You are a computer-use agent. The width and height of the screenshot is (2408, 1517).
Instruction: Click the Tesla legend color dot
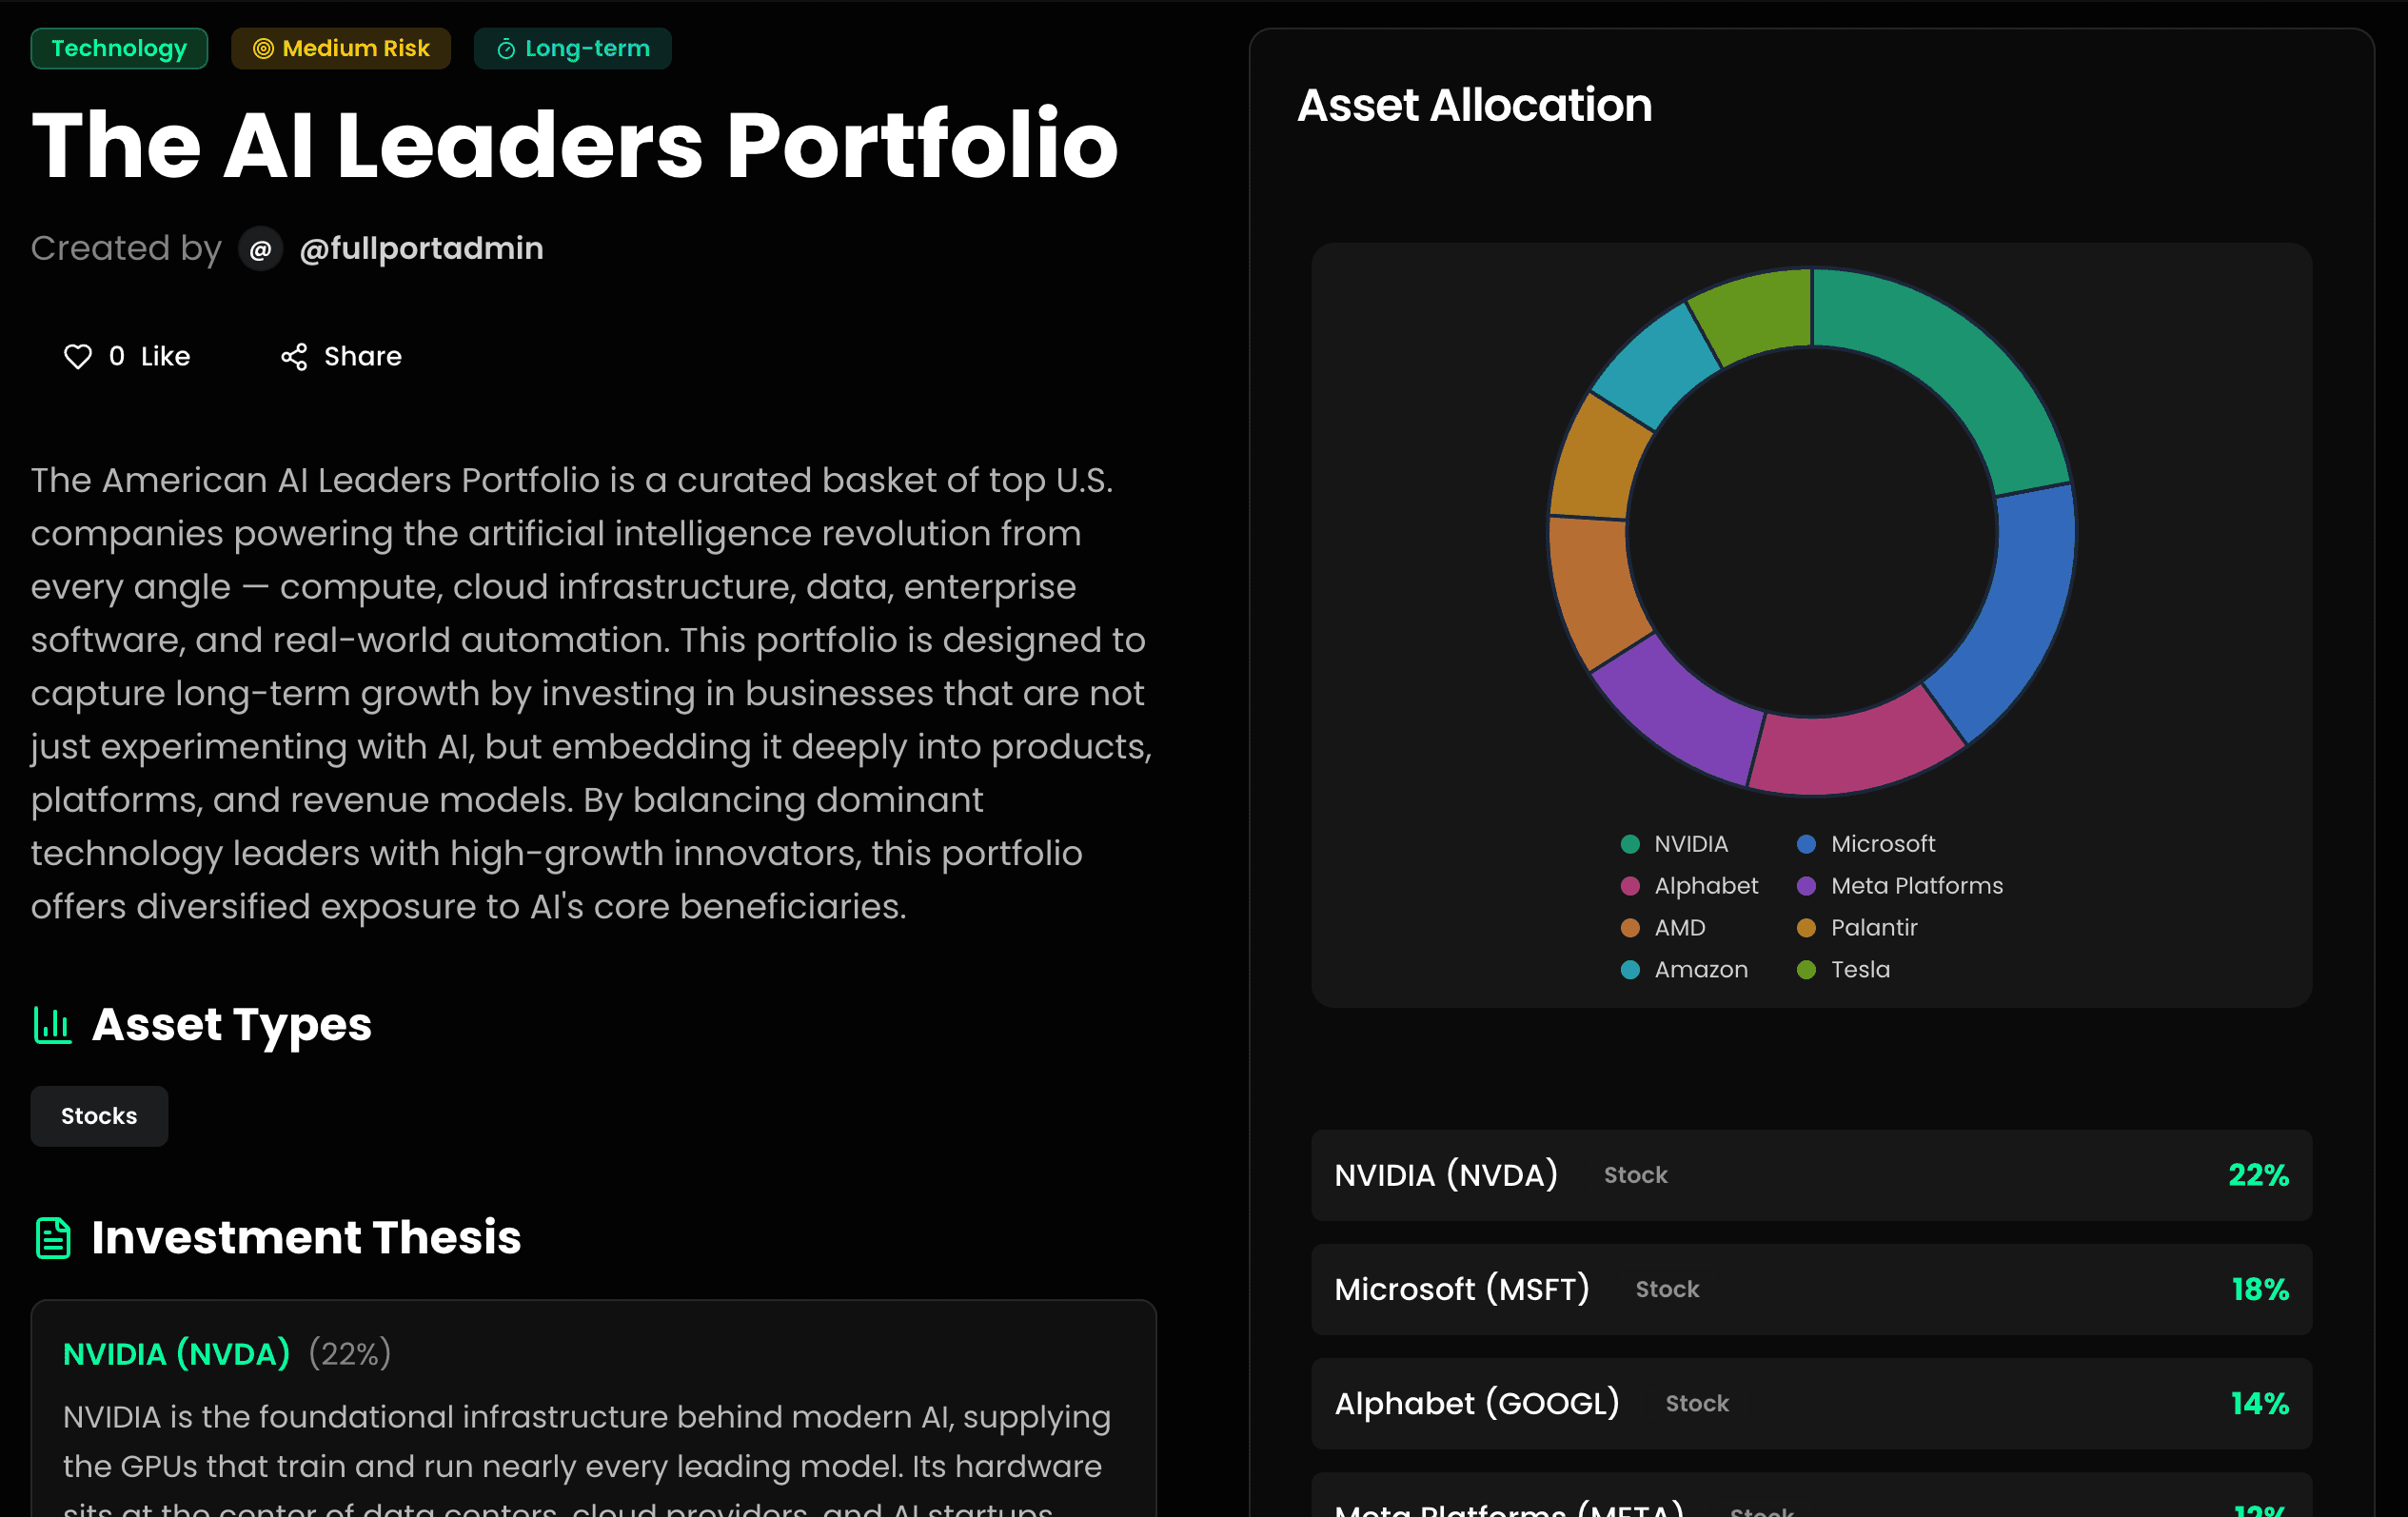[x=1806, y=970]
